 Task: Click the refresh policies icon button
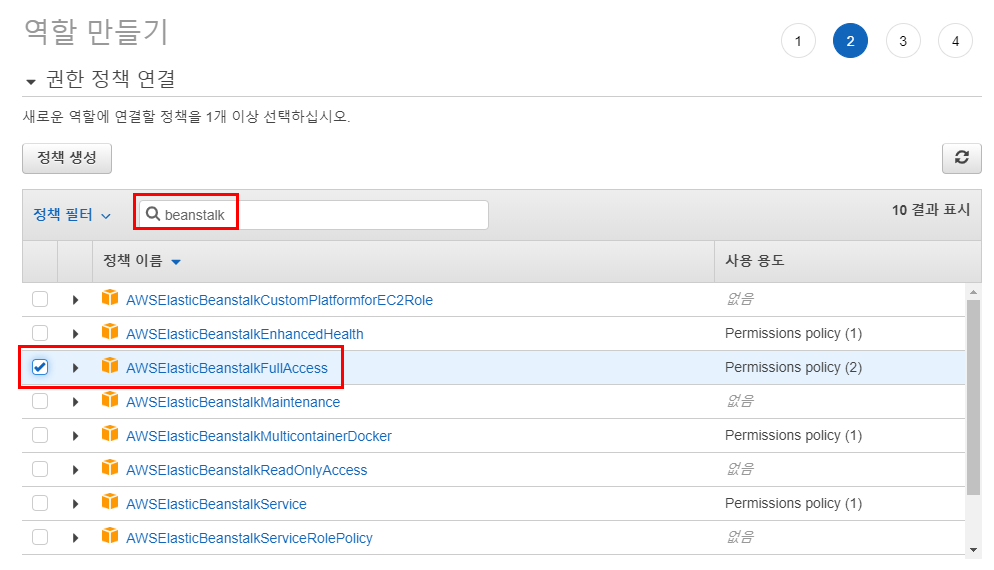tap(961, 158)
